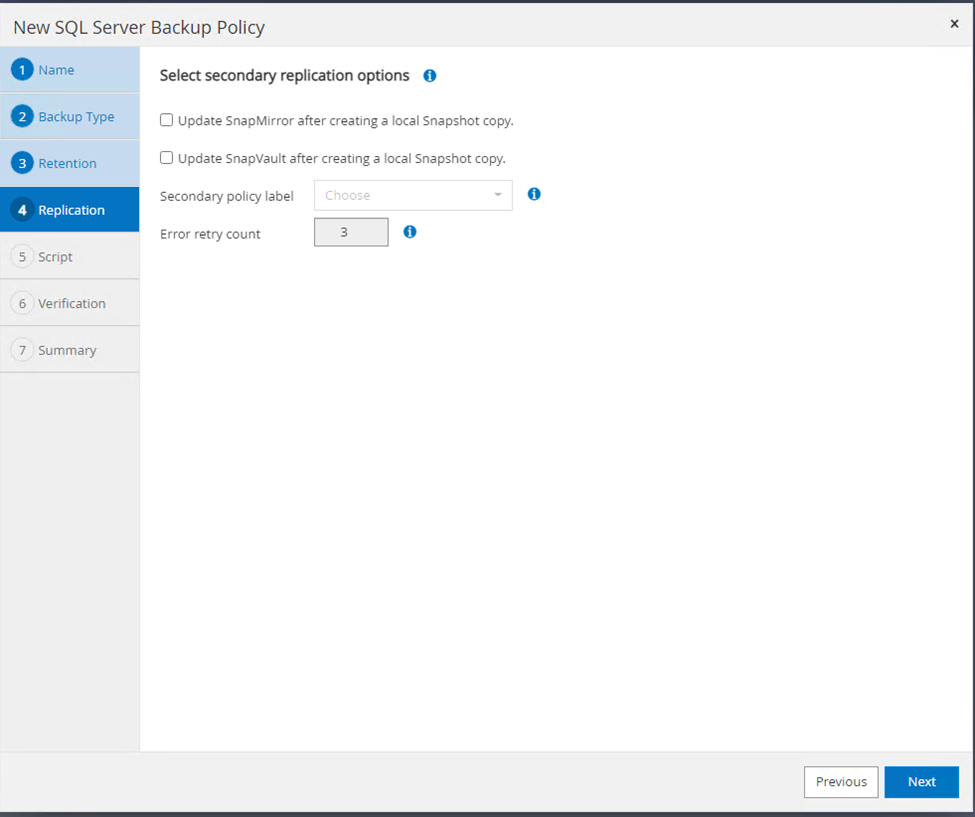Click info icon next to Secondary policy label
Viewport: 975px width, 817px height.
[534, 194]
